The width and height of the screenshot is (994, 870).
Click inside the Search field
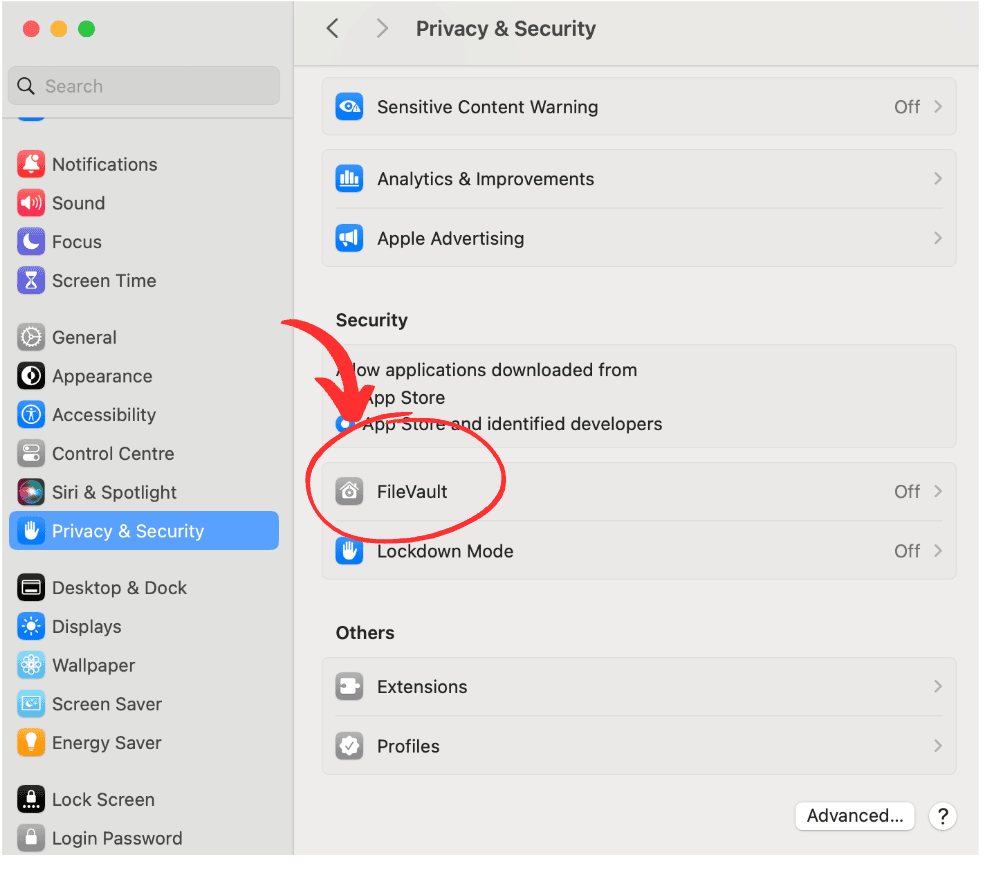(143, 86)
